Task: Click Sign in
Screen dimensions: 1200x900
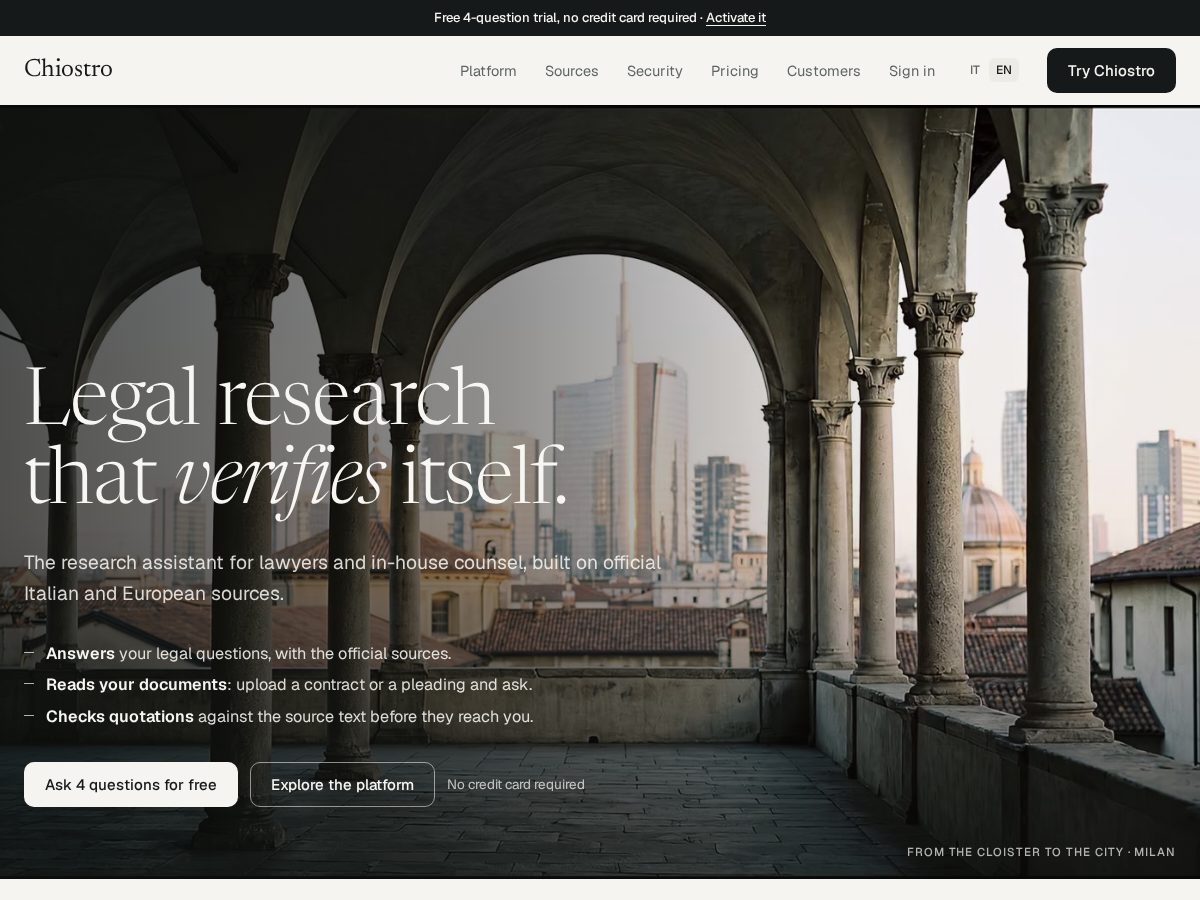Action: coord(912,71)
